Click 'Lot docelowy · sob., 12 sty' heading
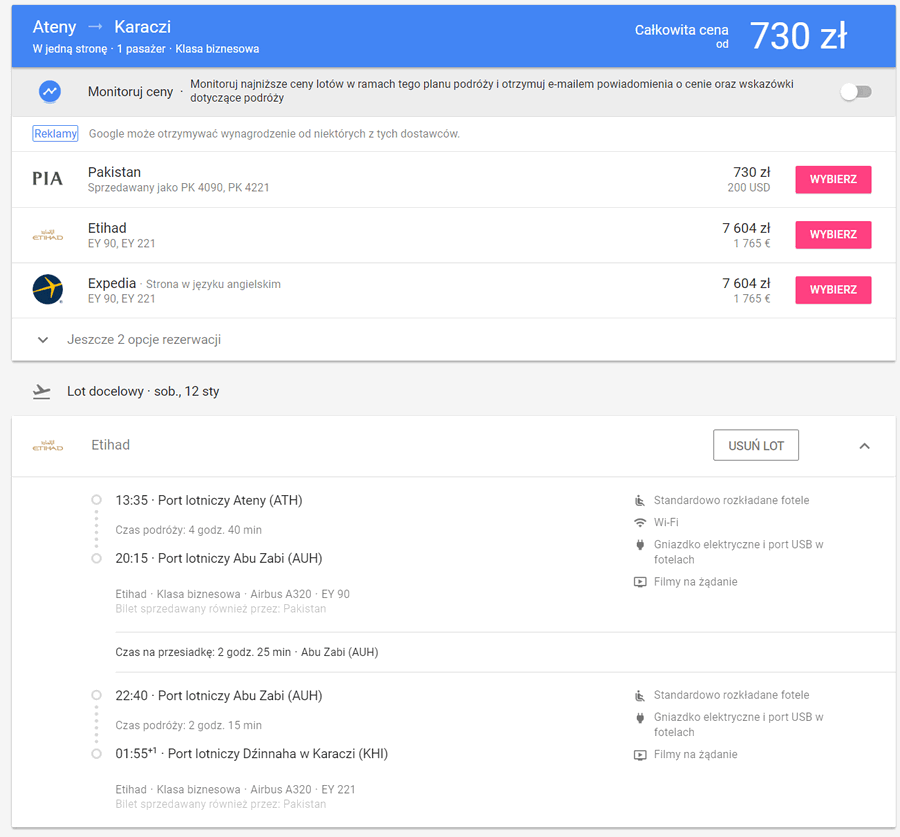The height and width of the screenshot is (837, 900). pyautogui.click(x=143, y=392)
